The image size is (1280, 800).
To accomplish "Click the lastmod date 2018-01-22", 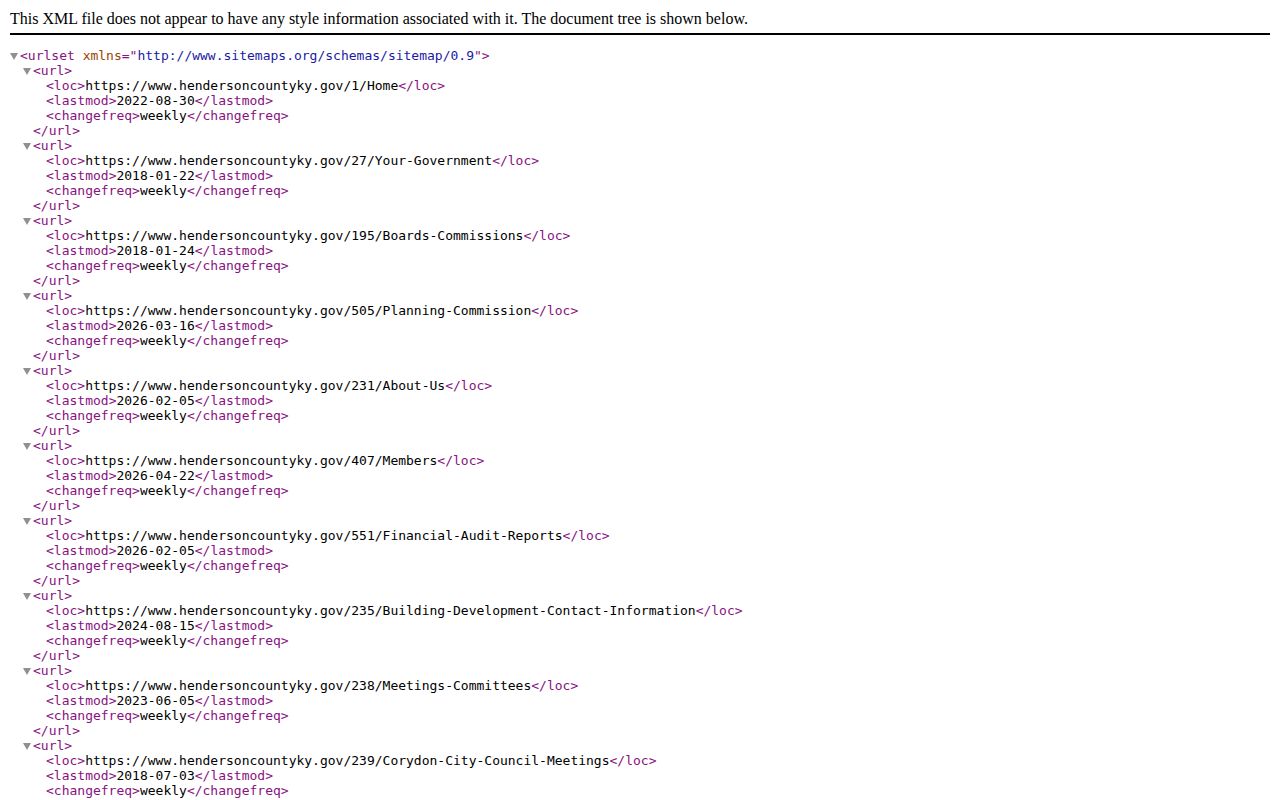I will pos(155,176).
